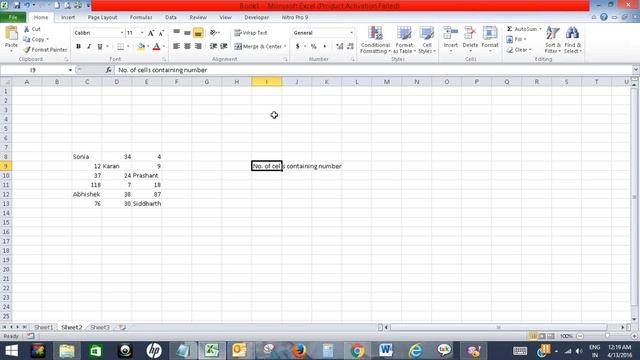Switch to the Page Layout tab
This screenshot has width=640, height=360.
click(102, 18)
